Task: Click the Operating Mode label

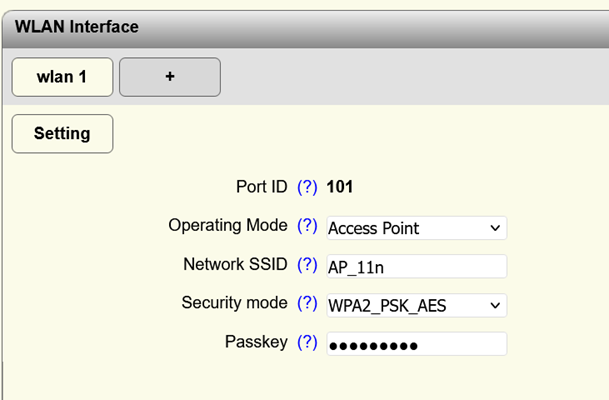Action: tap(228, 226)
